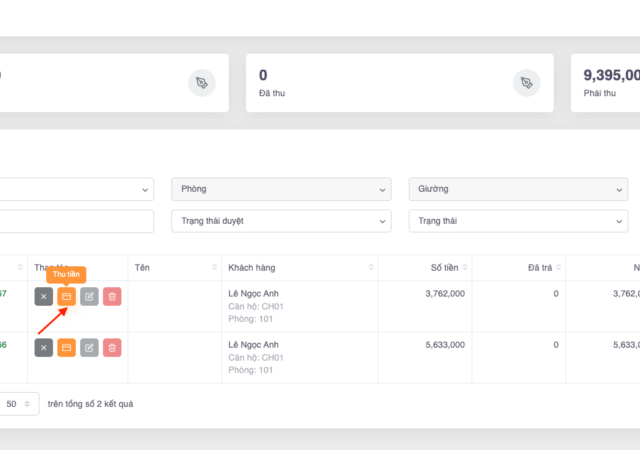Change the page size selector showing 50
The image size is (640, 450).
[18, 404]
